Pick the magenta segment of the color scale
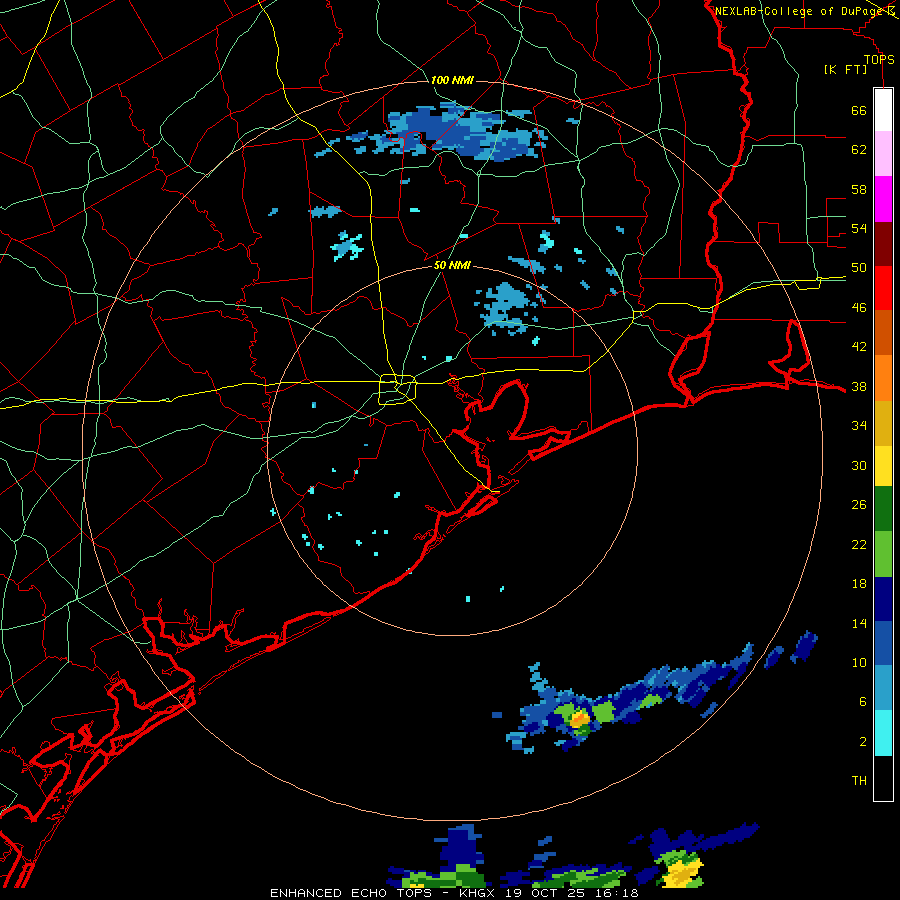Viewport: 900px width, 900px height. (883, 199)
